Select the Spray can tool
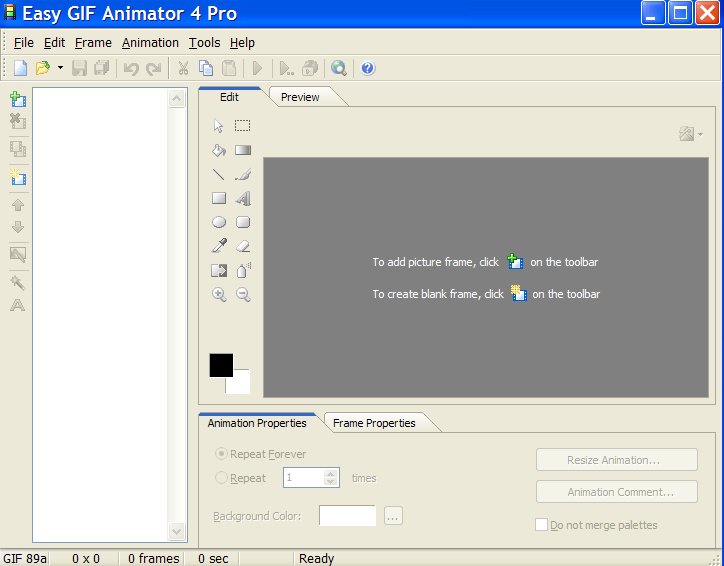This screenshot has width=724, height=566. click(243, 270)
